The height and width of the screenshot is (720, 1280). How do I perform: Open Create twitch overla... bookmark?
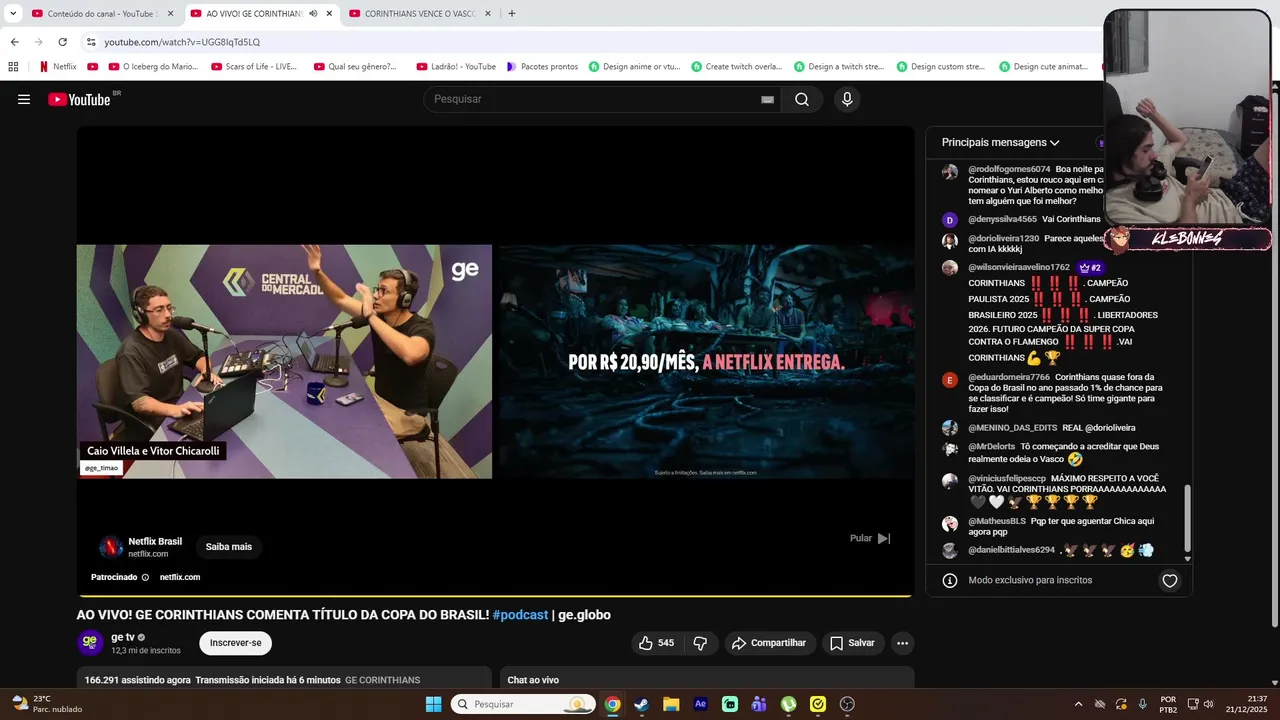click(736, 67)
